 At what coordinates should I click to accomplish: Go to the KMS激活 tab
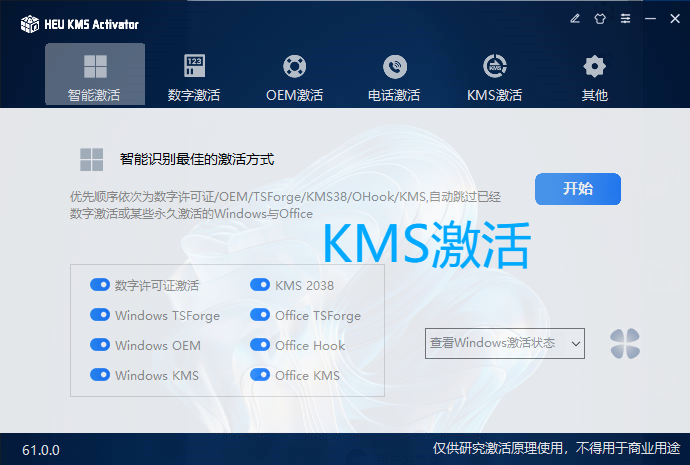(x=495, y=77)
